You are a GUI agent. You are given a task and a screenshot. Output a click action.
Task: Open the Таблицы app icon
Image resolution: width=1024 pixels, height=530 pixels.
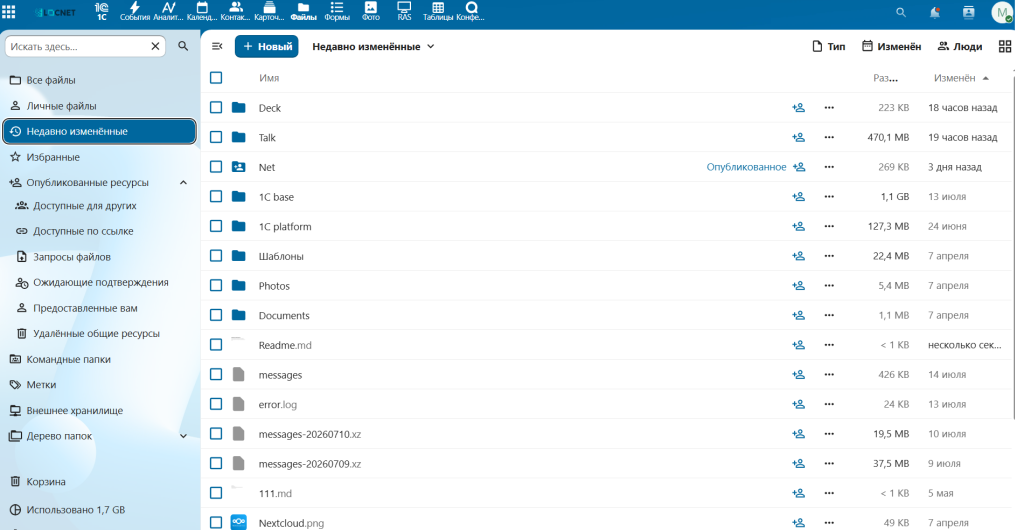(x=438, y=11)
